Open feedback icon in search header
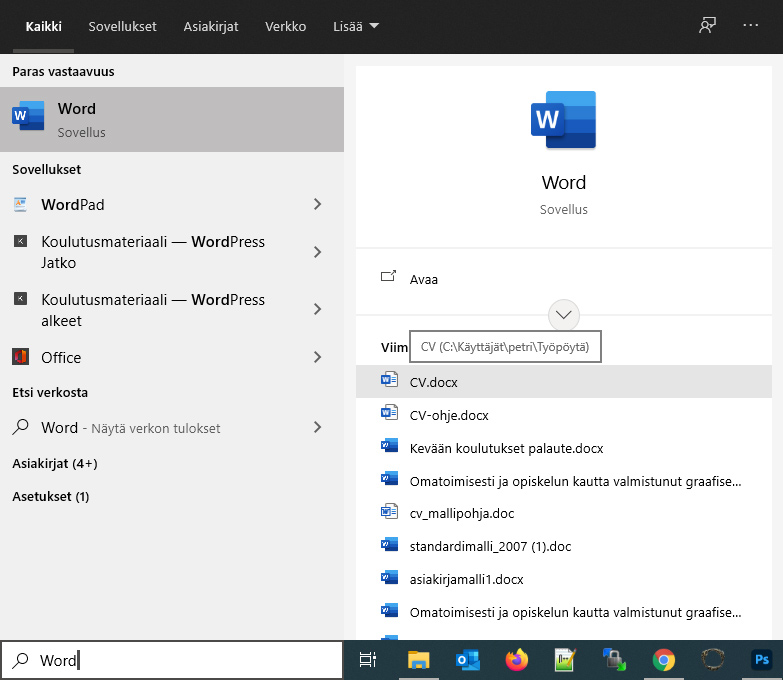 tap(707, 25)
